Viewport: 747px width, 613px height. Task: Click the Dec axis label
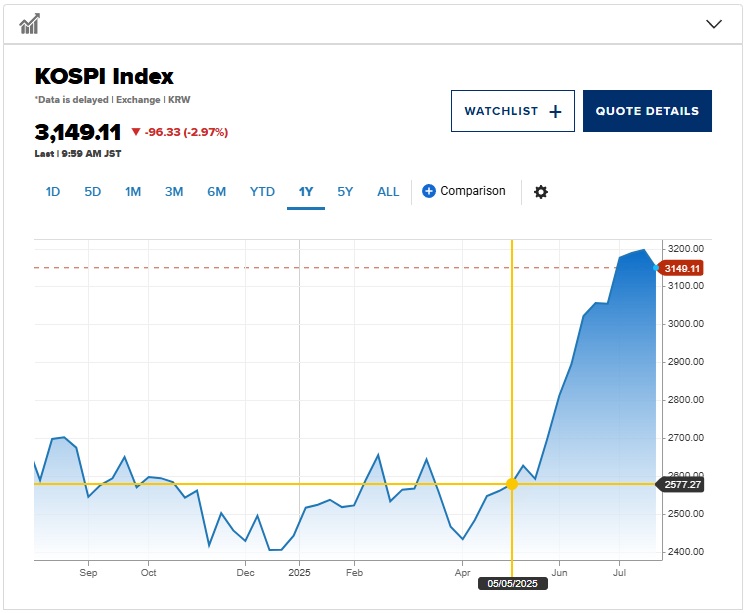(245, 573)
